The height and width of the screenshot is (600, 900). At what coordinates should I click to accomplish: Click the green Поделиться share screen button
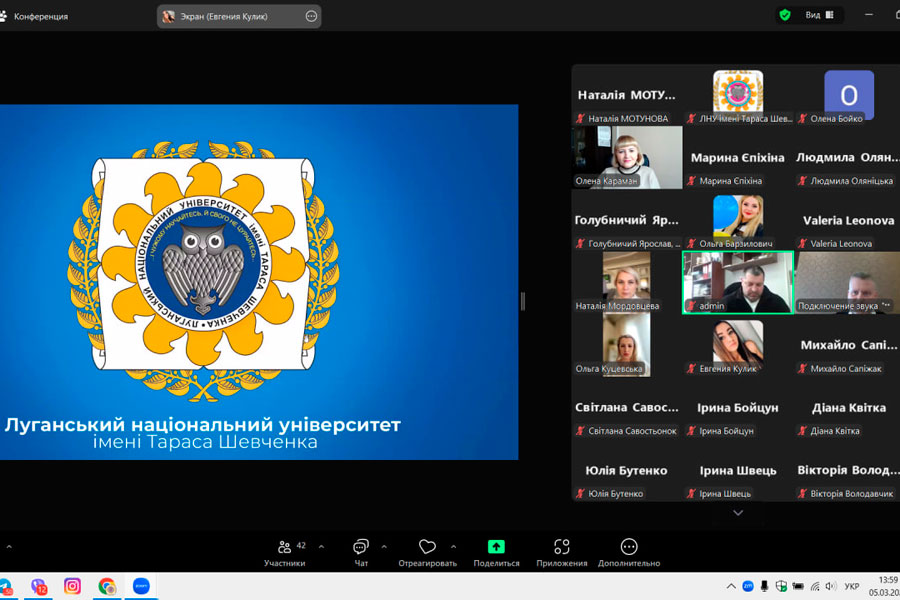(x=496, y=552)
